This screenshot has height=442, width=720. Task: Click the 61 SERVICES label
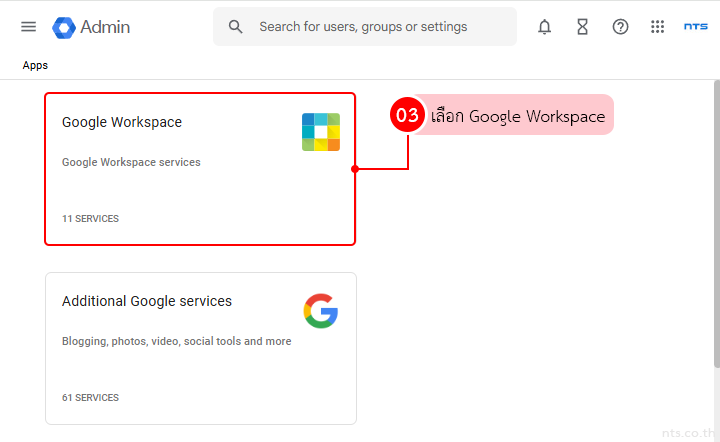tap(90, 397)
